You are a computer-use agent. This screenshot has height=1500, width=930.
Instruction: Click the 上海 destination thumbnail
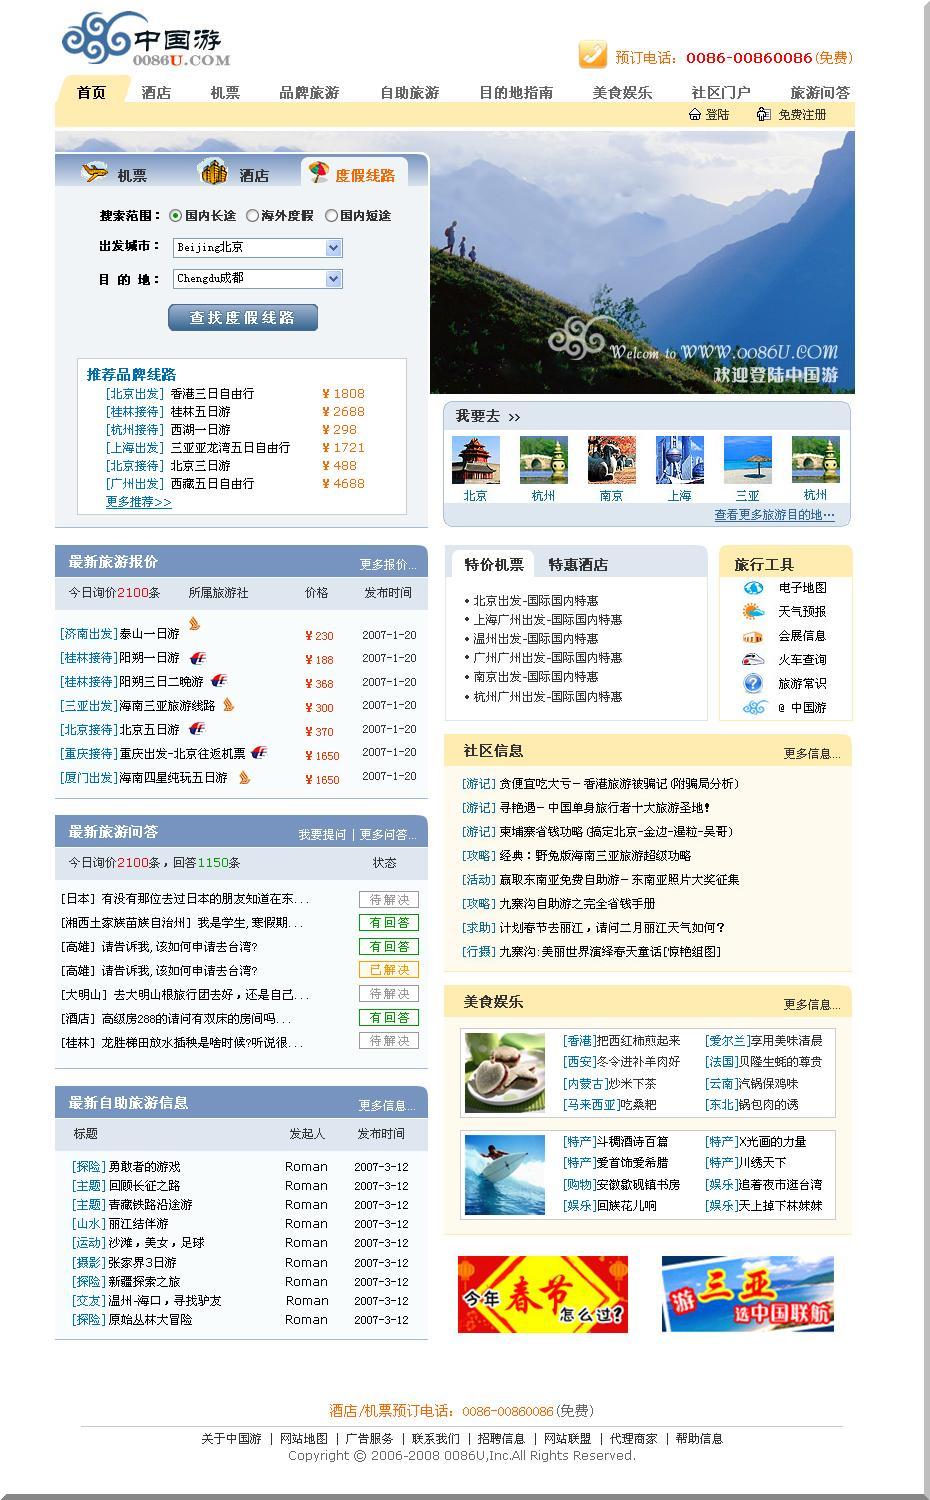point(680,460)
